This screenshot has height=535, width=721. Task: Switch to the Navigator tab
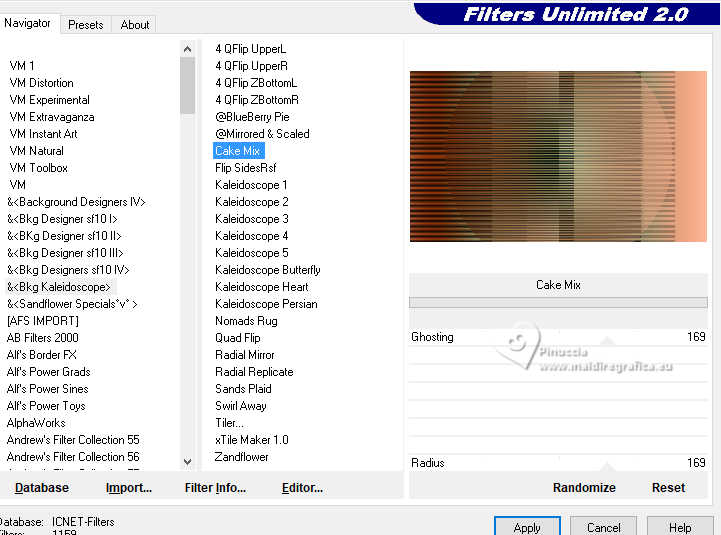coord(28,23)
